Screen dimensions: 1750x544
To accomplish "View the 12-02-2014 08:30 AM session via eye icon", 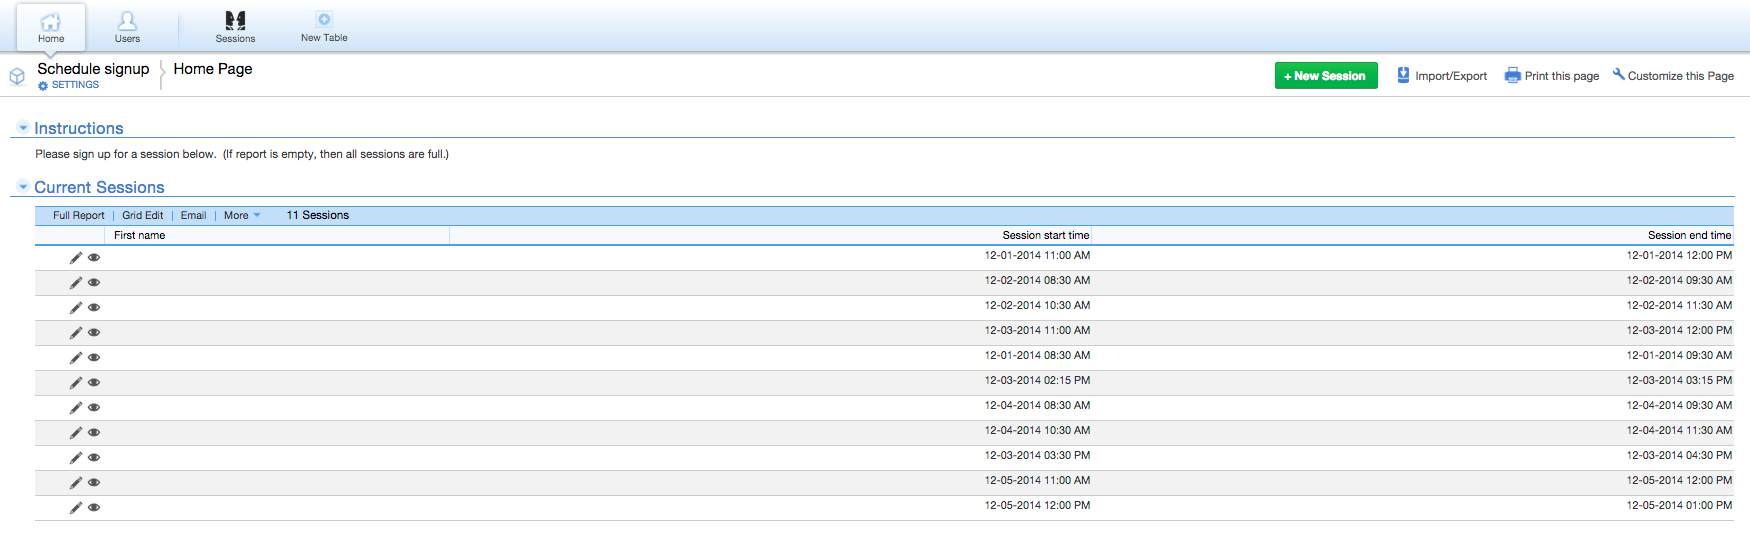I will (94, 283).
